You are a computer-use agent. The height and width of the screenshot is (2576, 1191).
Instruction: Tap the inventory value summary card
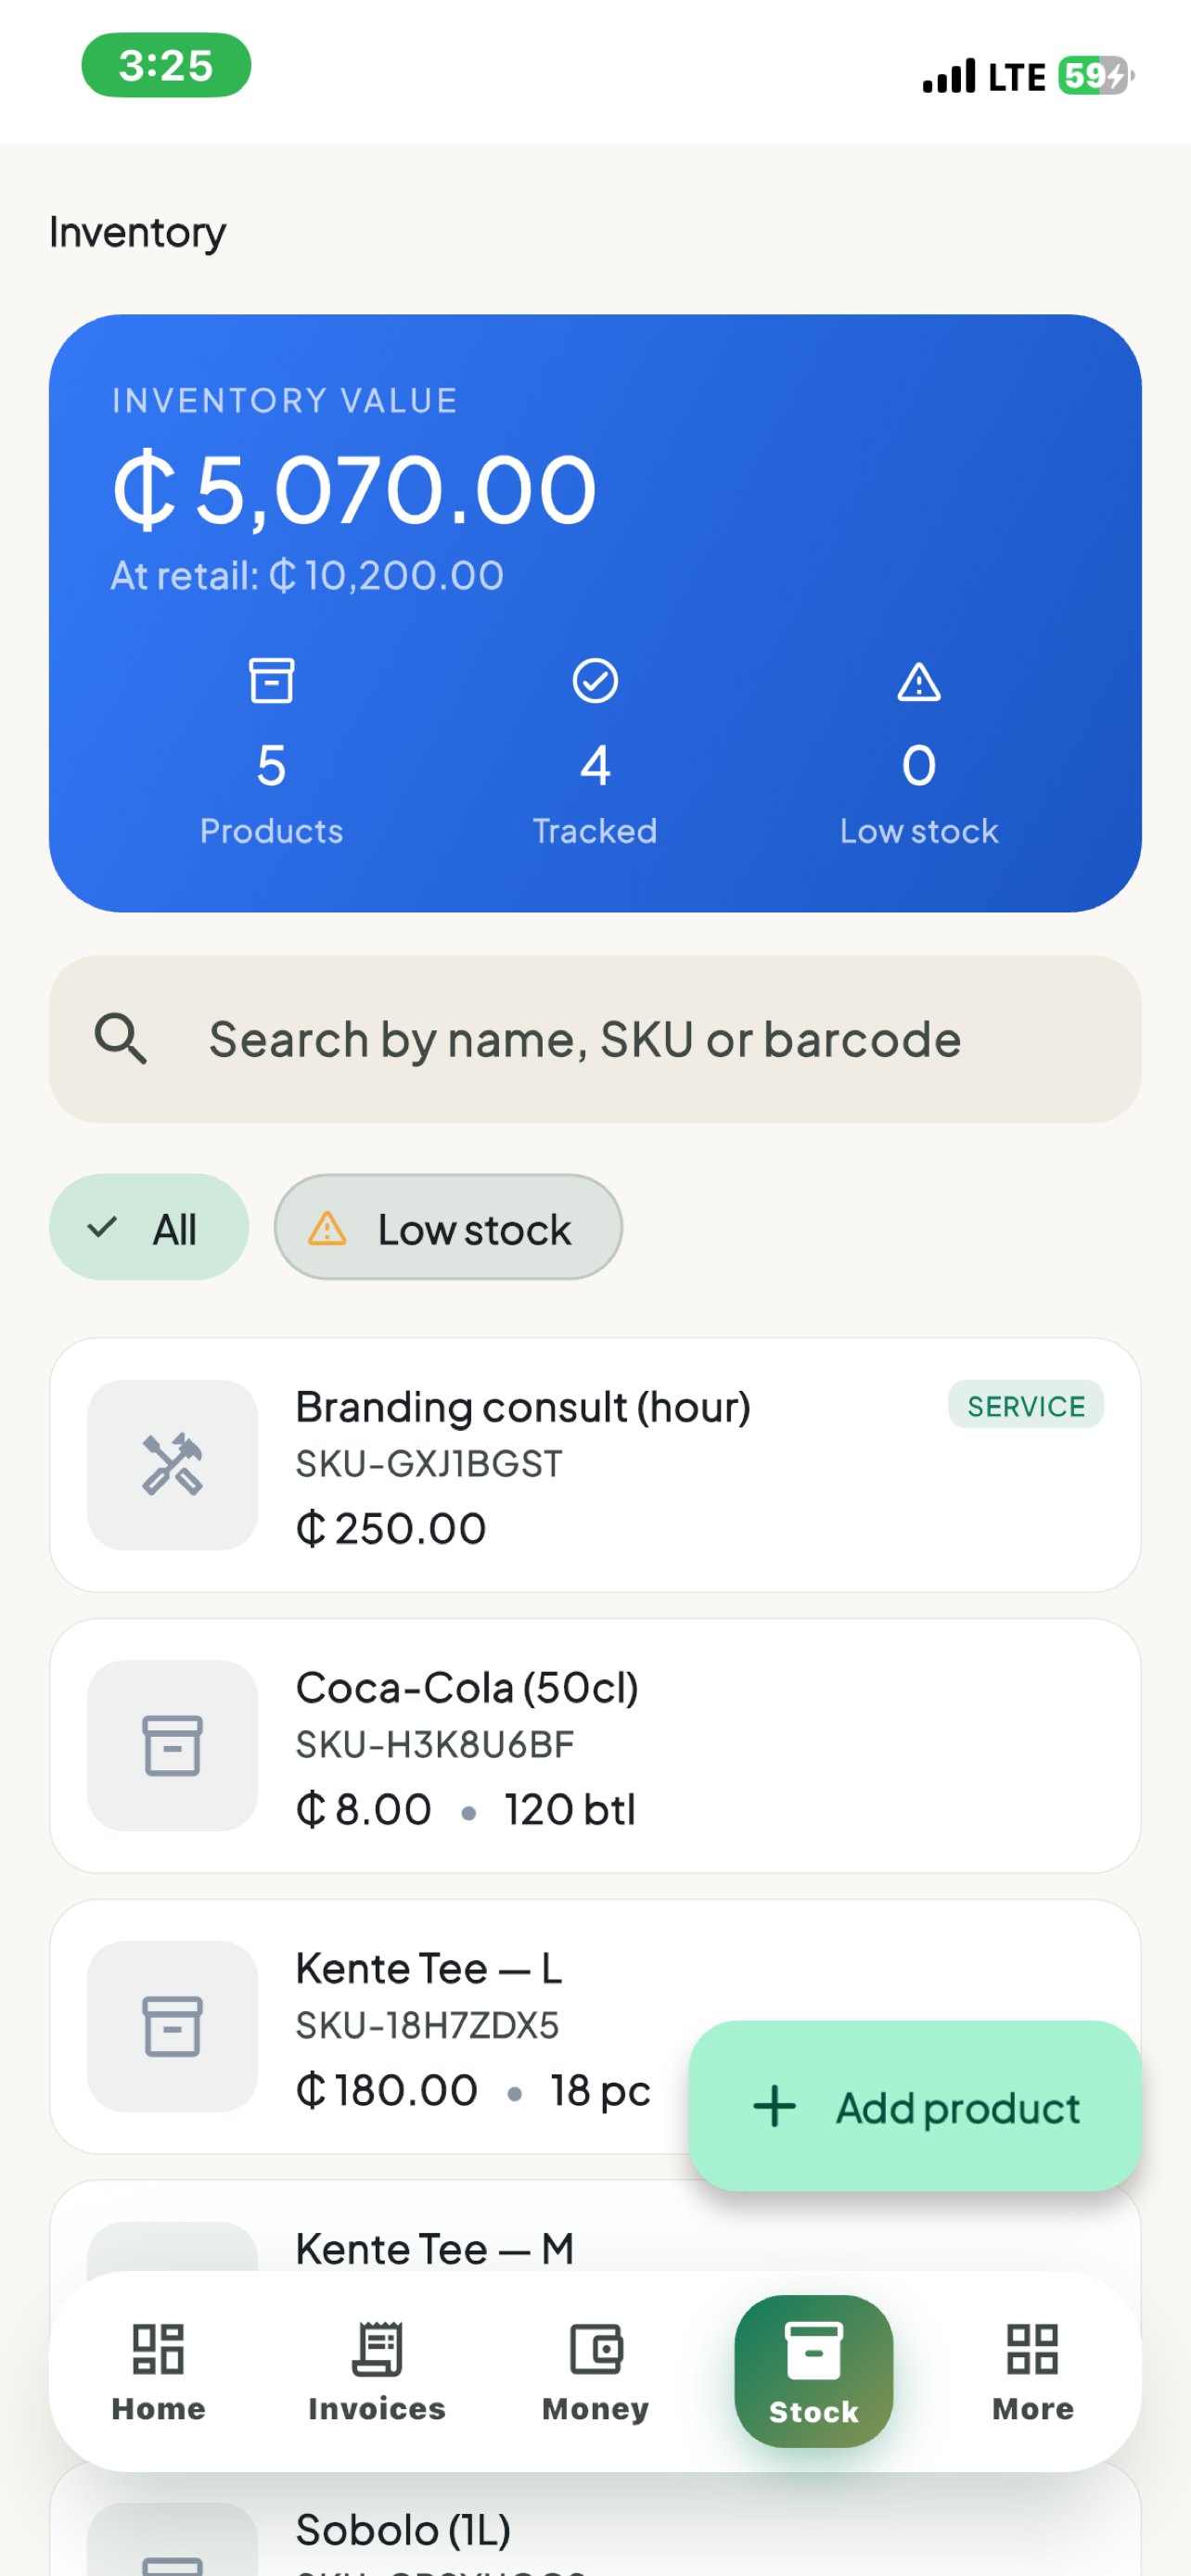click(x=596, y=613)
